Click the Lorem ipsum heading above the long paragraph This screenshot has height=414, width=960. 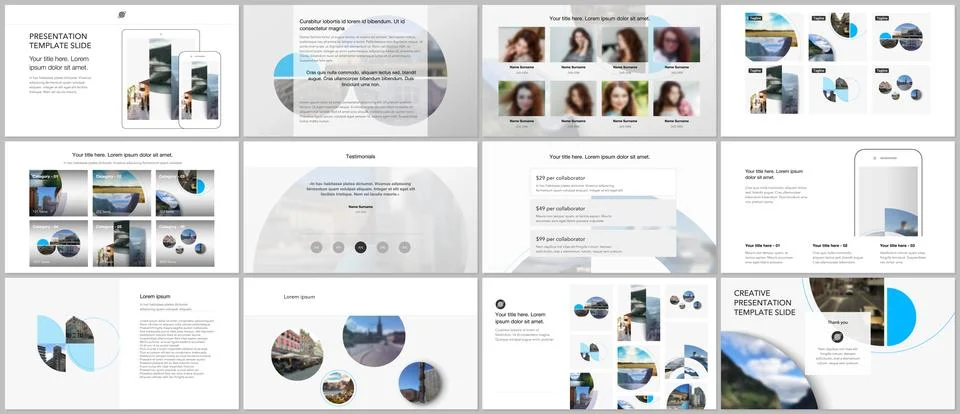(x=155, y=296)
